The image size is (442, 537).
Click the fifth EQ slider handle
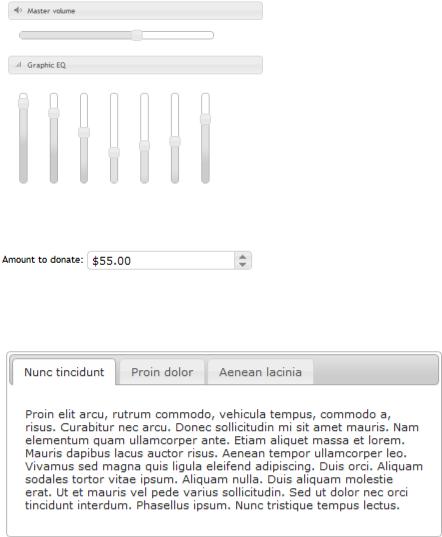pos(144,146)
